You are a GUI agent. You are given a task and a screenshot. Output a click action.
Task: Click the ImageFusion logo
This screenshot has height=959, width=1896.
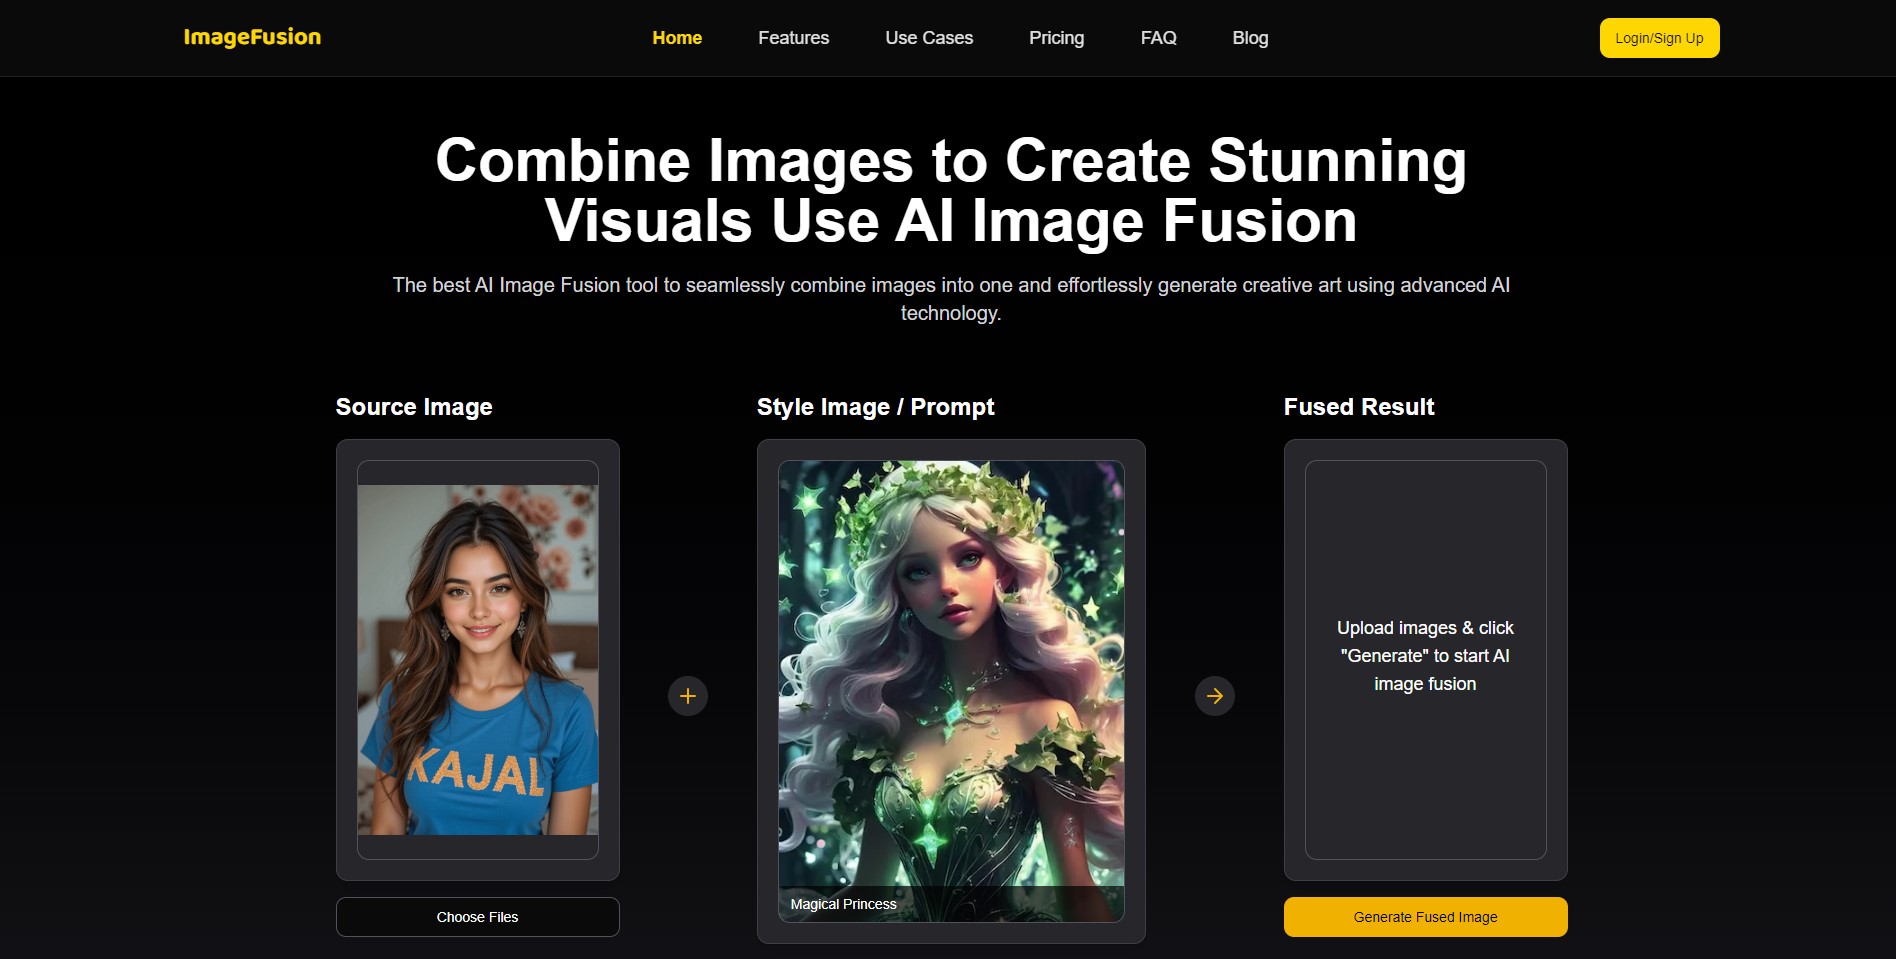click(x=252, y=37)
